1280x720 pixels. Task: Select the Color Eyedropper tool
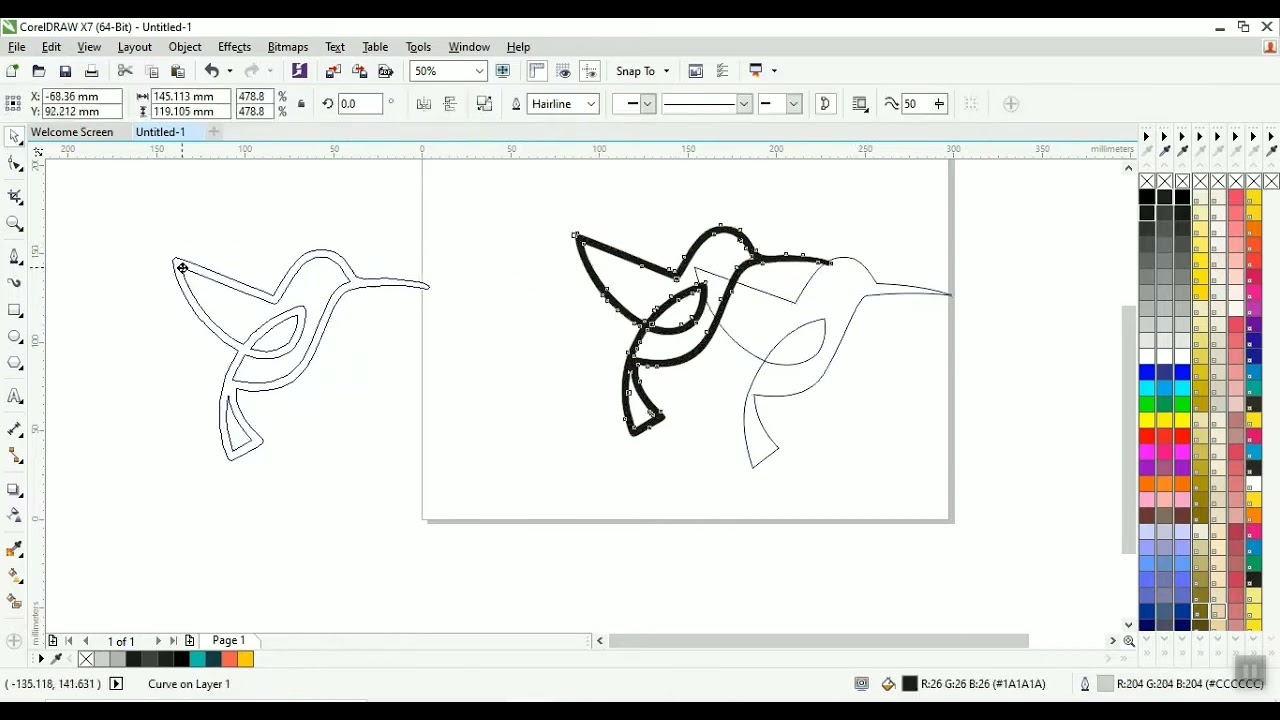point(14,549)
